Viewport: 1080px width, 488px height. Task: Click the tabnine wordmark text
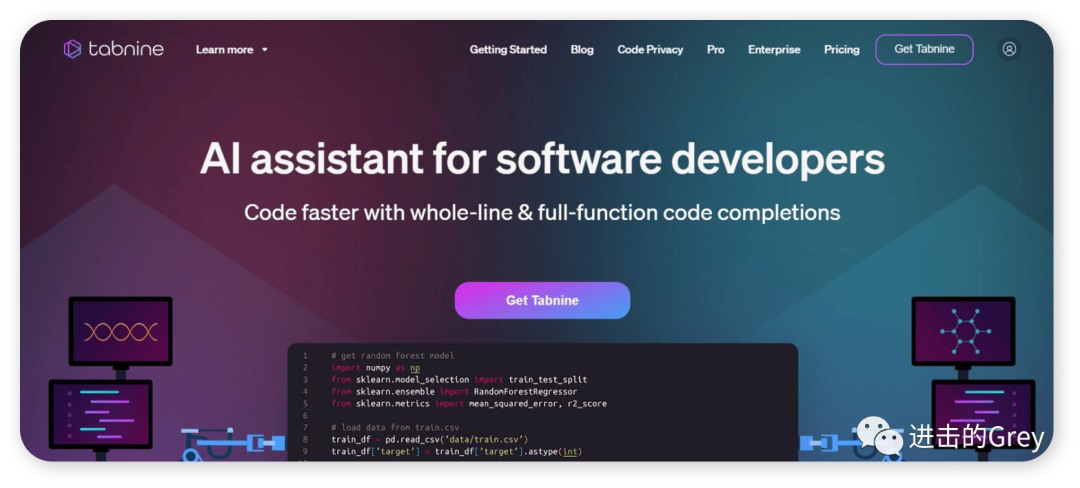tap(126, 49)
